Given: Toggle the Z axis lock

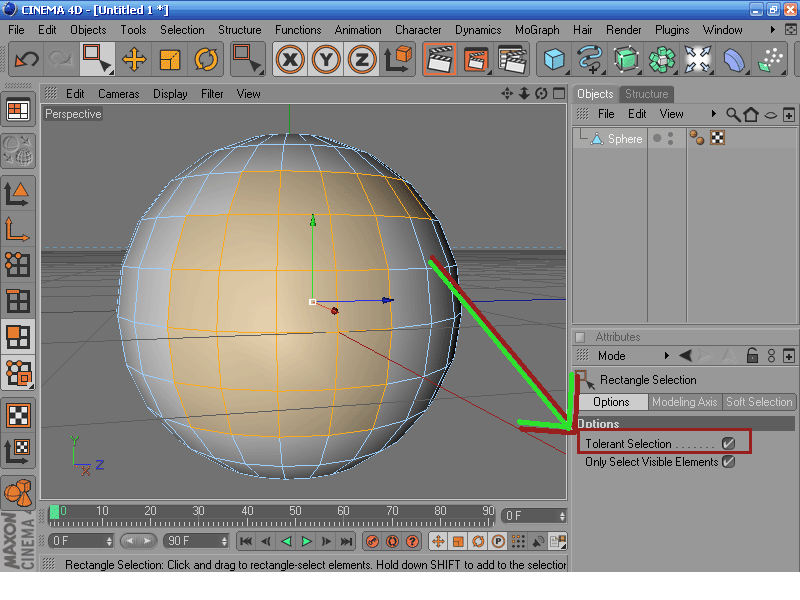Looking at the screenshot, I should pyautogui.click(x=362, y=60).
